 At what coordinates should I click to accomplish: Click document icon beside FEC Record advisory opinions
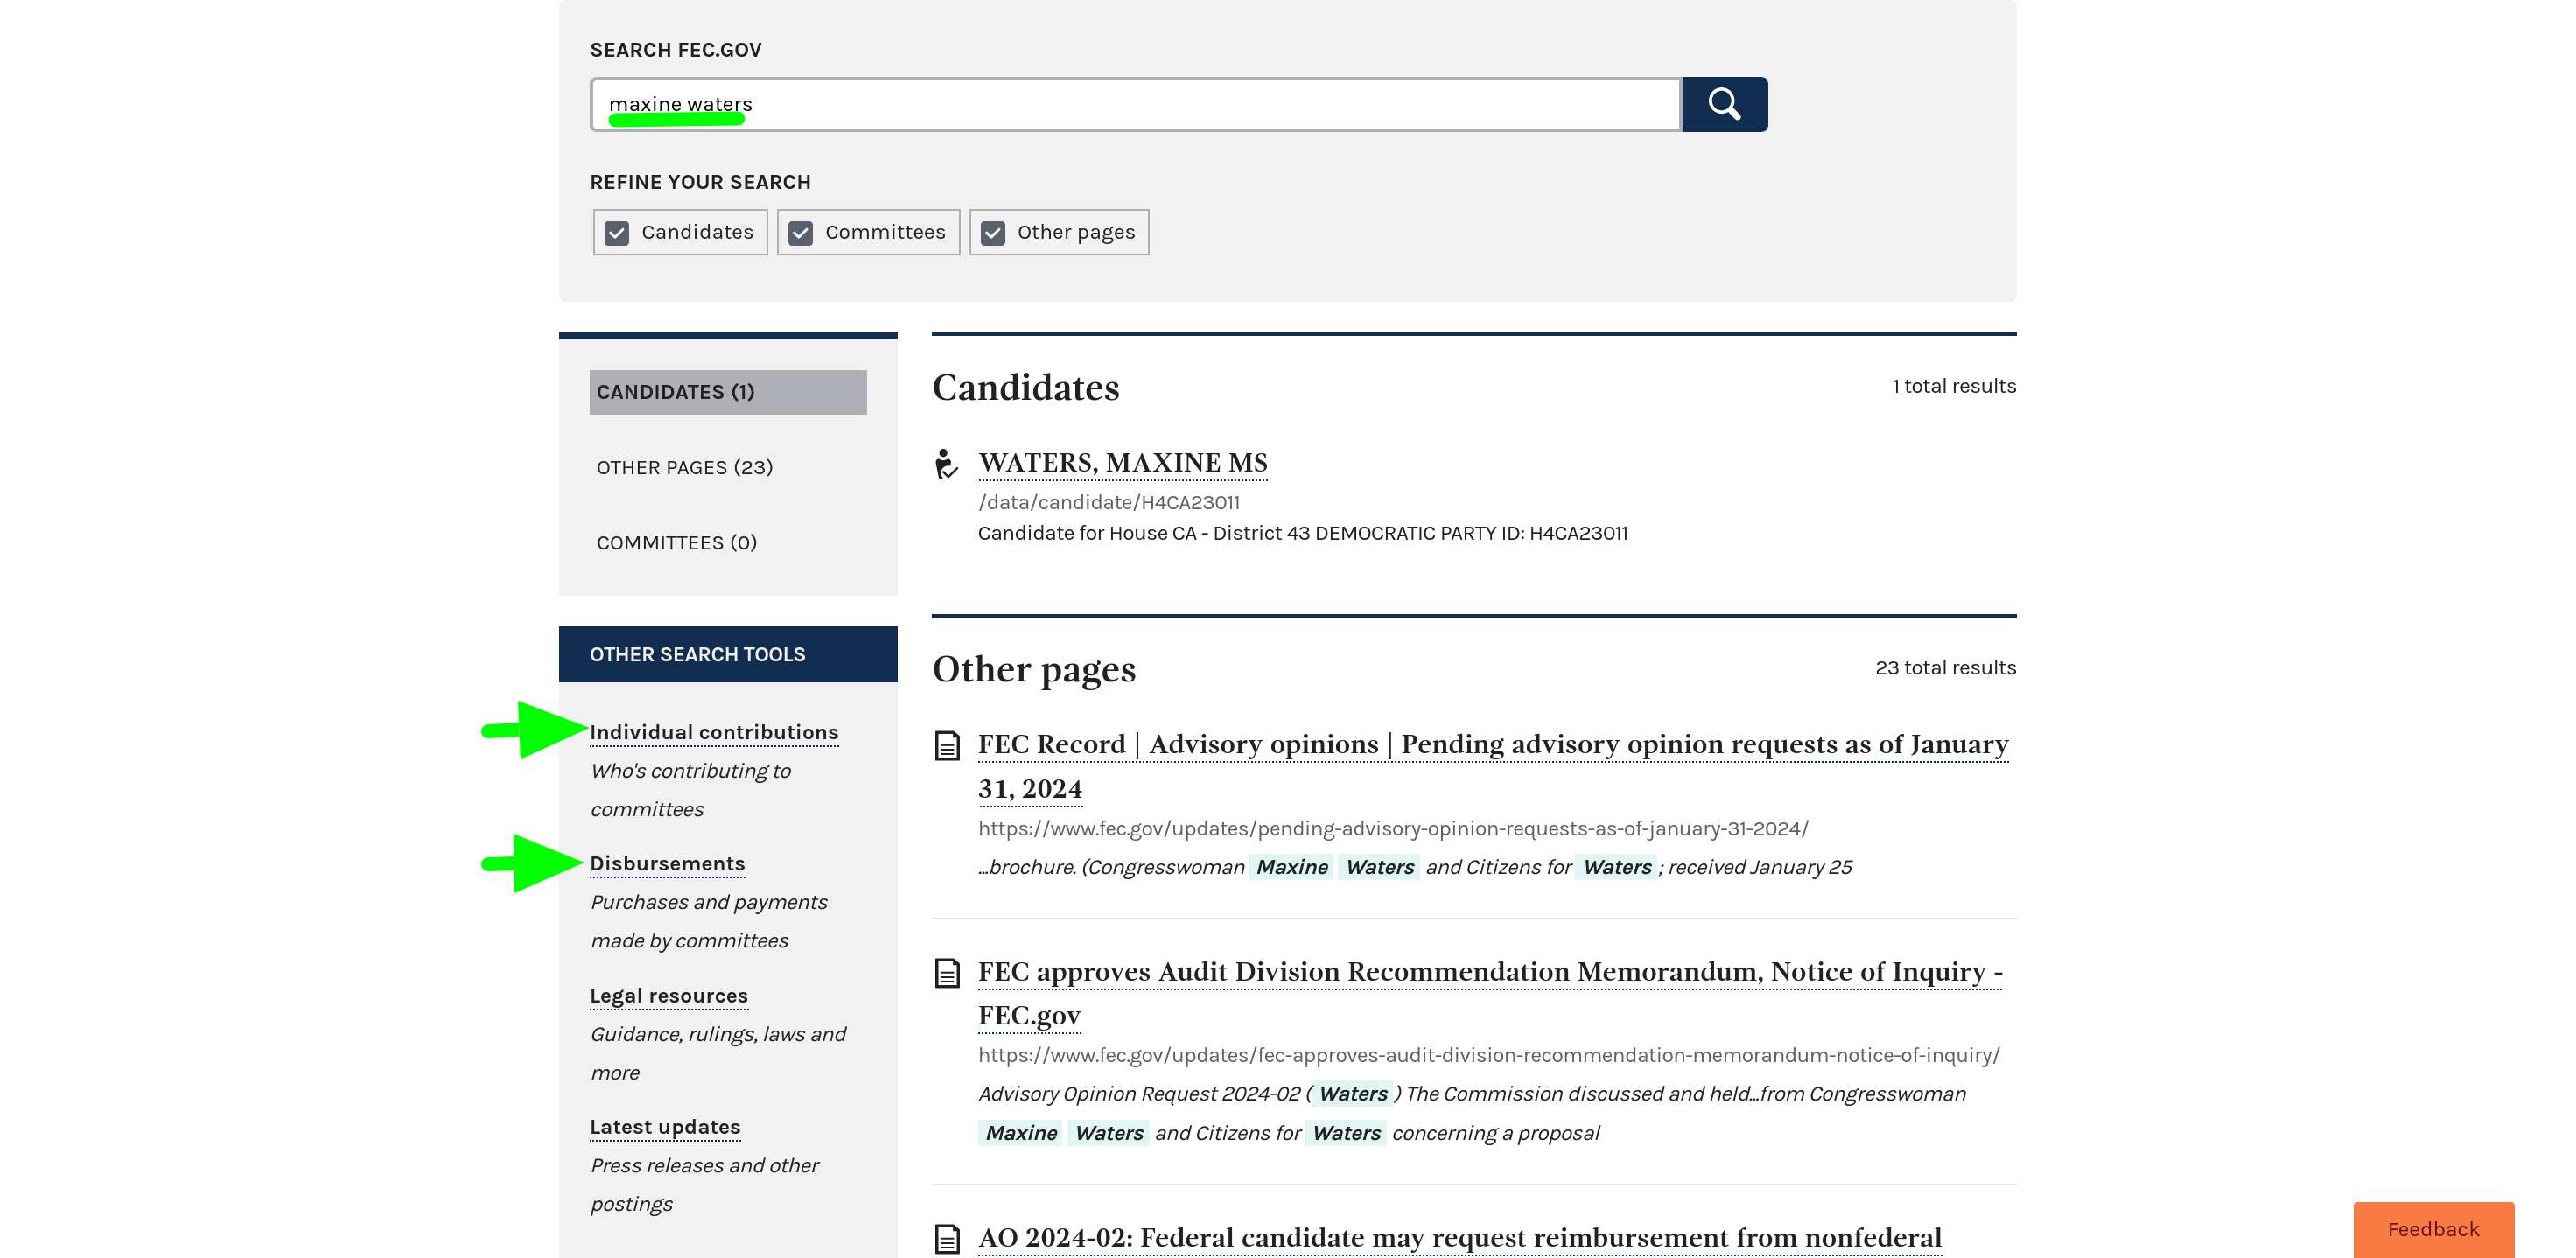coord(947,746)
